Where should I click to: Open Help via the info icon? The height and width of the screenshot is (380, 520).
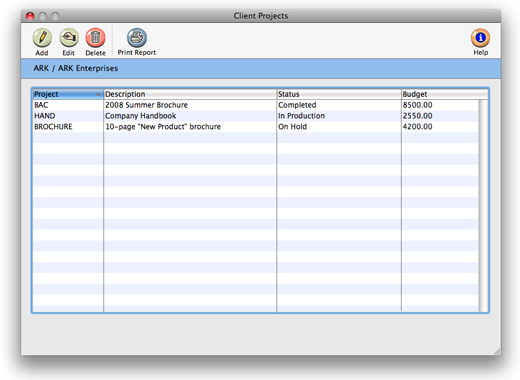pos(480,38)
